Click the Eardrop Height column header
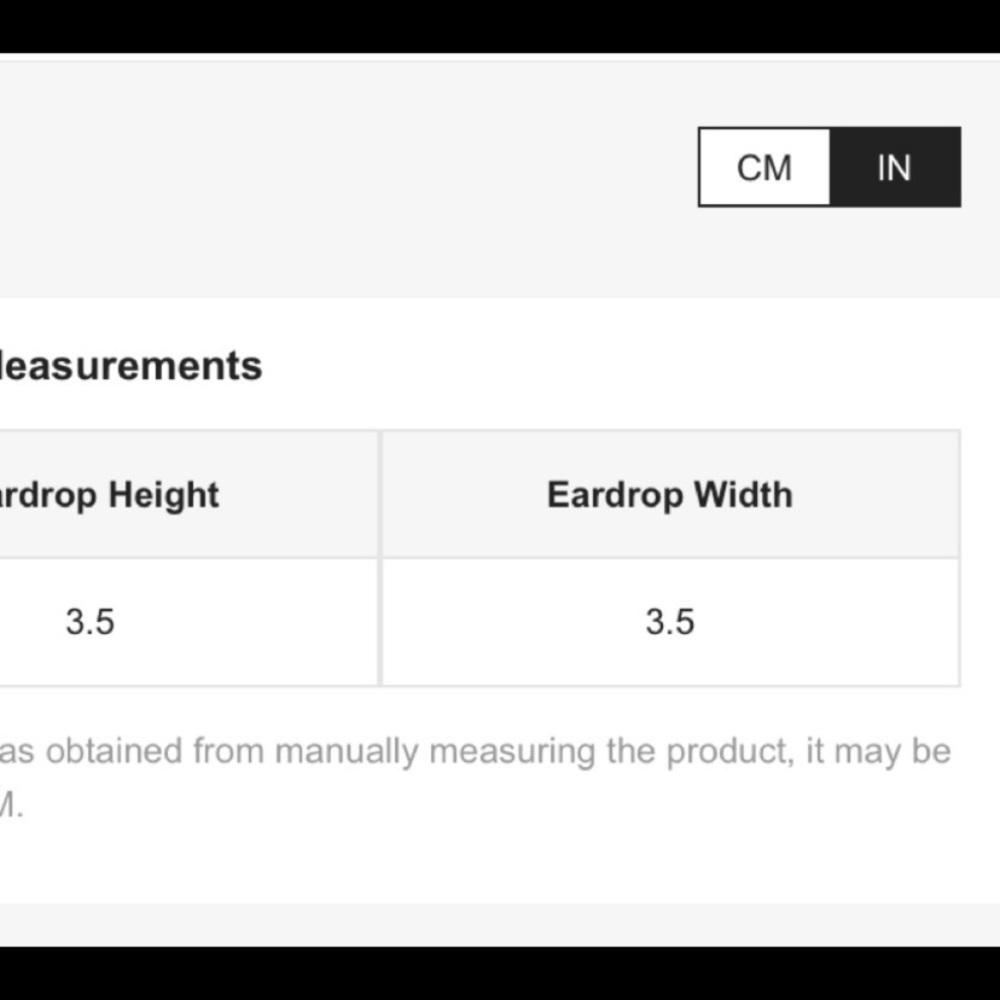The height and width of the screenshot is (1000, 1000). point(110,495)
